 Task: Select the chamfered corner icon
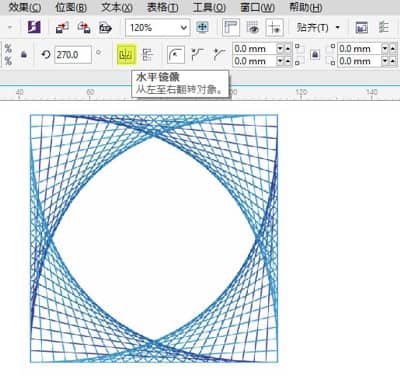(x=219, y=54)
